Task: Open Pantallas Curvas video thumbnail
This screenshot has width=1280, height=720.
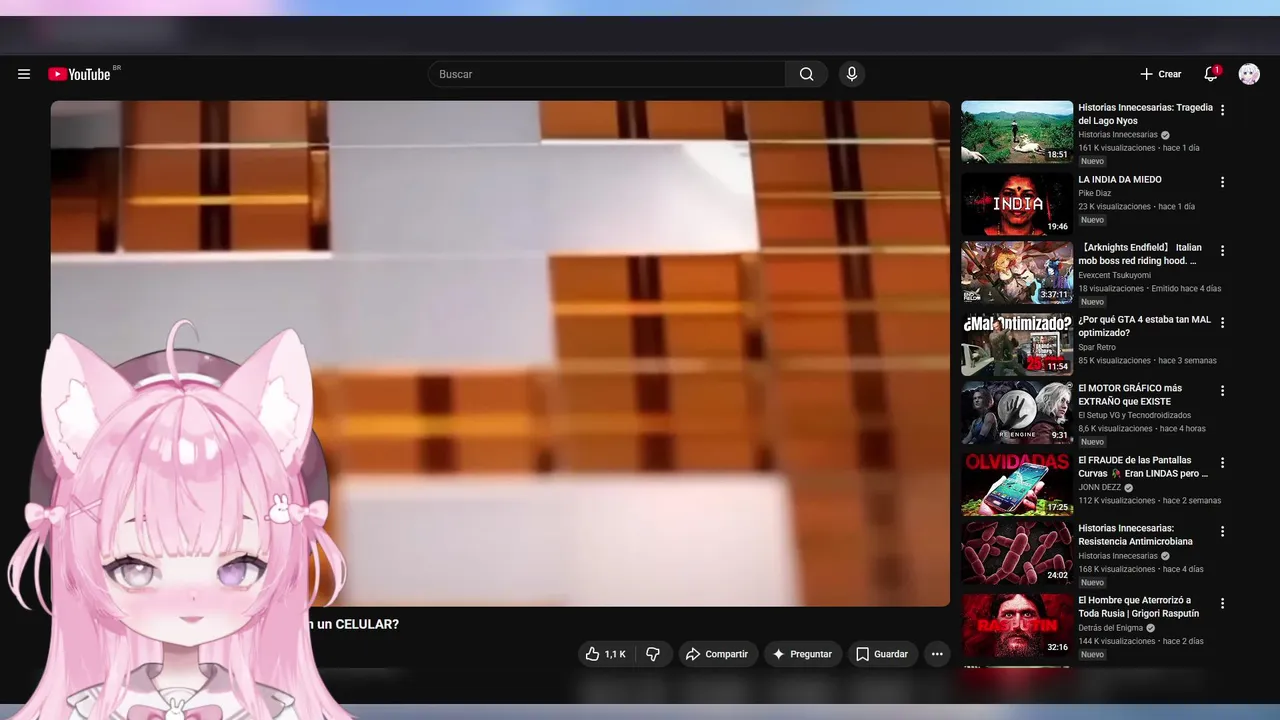Action: [1017, 484]
